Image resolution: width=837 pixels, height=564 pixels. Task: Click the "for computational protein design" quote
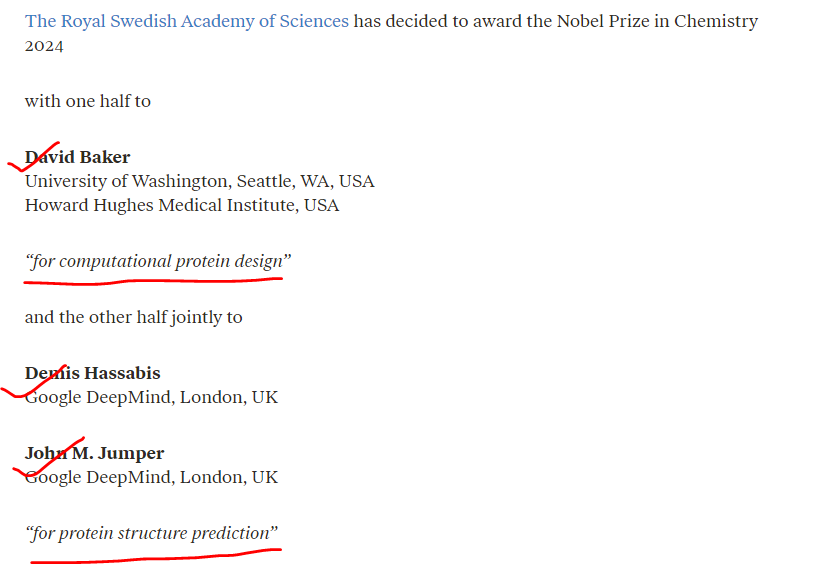pyautogui.click(x=158, y=261)
